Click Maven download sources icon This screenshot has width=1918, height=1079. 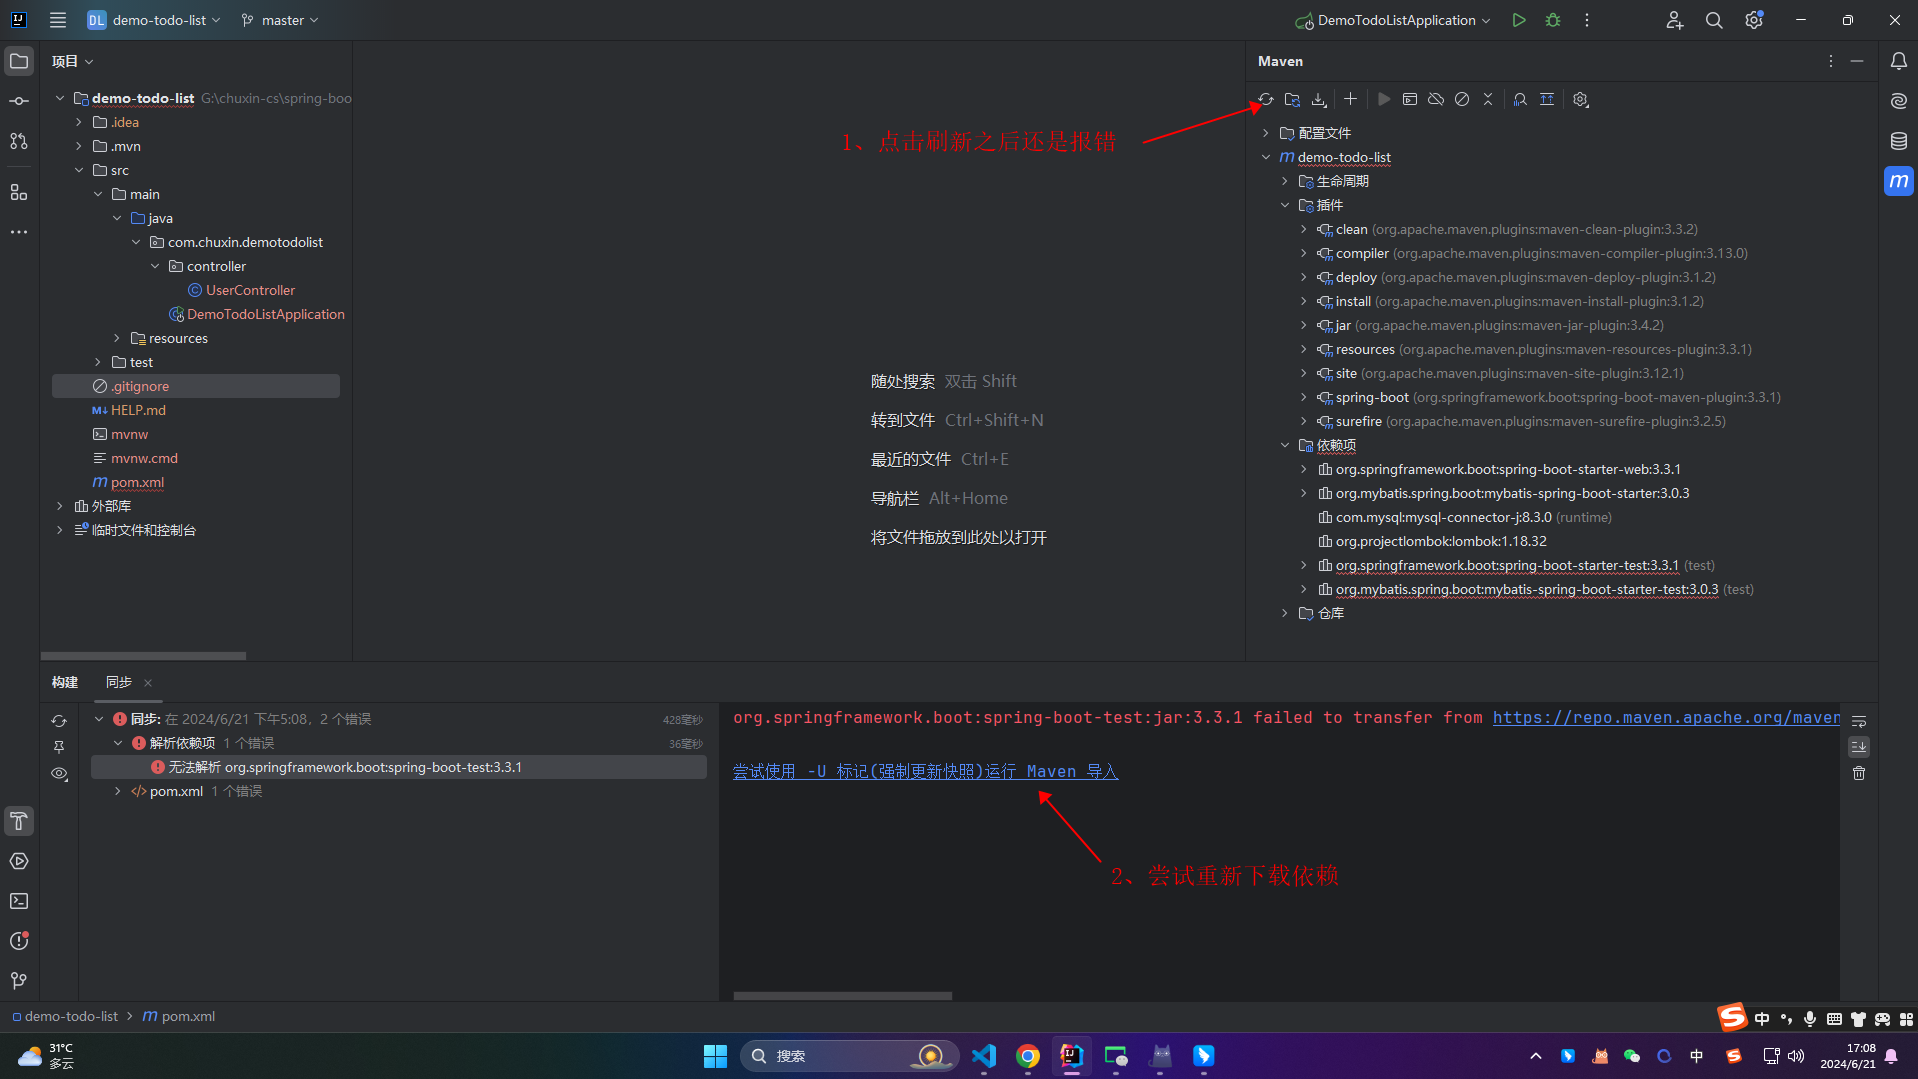(1319, 99)
